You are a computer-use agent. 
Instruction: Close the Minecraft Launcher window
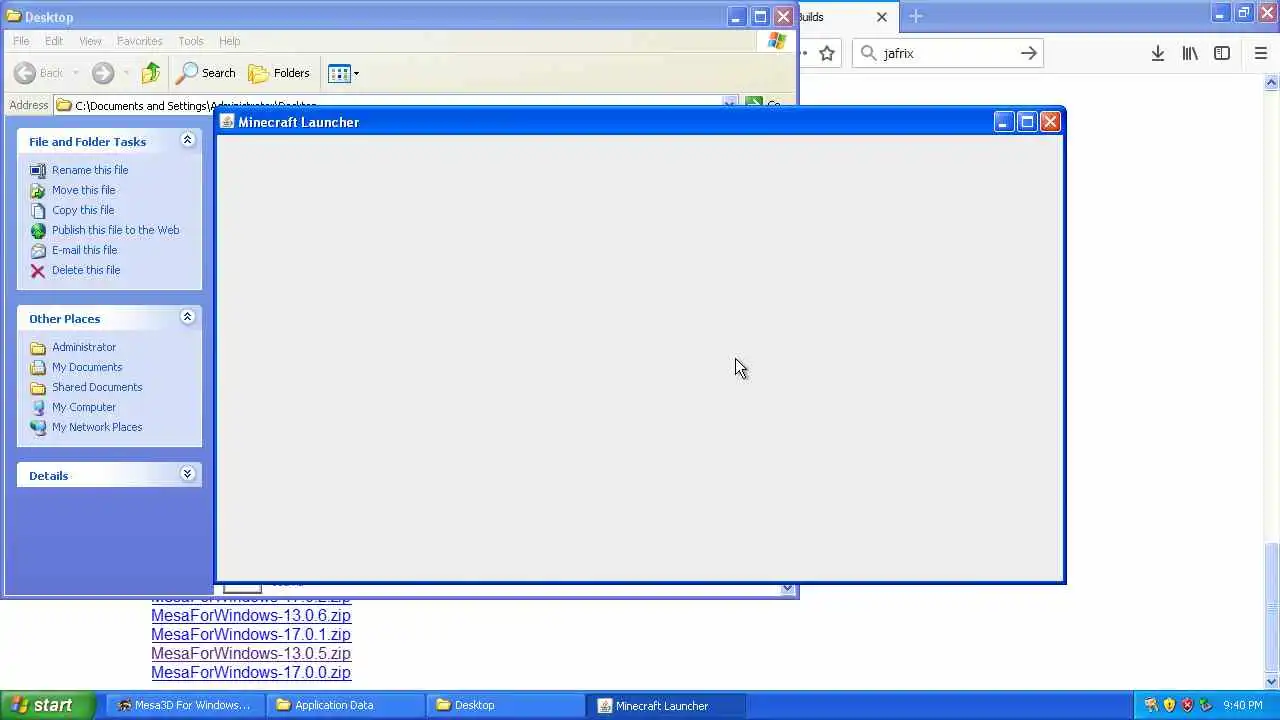pyautogui.click(x=1050, y=122)
